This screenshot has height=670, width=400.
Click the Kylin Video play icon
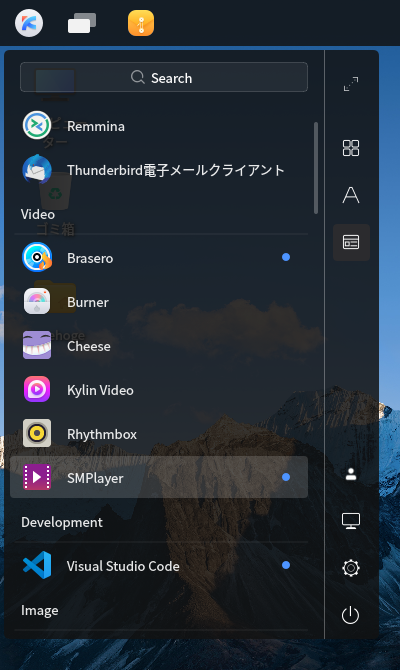point(37,389)
